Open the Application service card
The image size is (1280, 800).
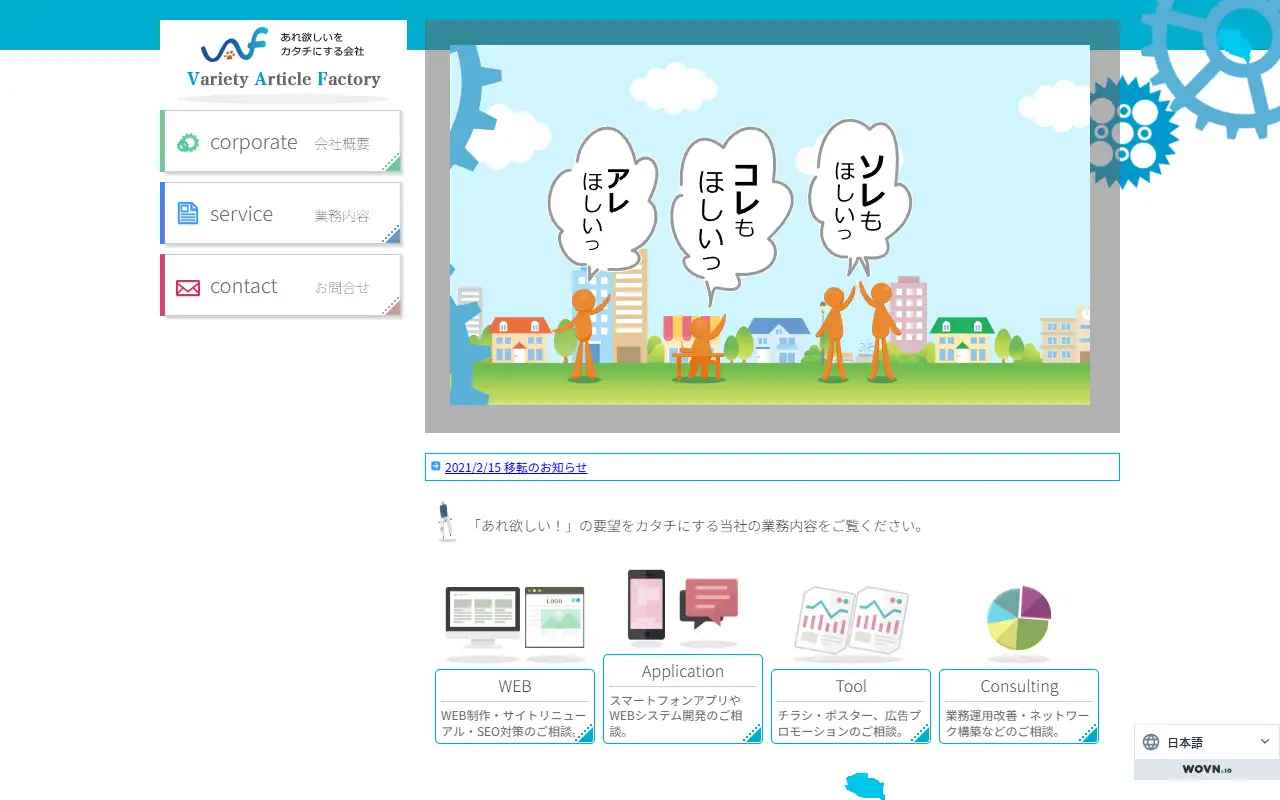pyautogui.click(x=683, y=699)
